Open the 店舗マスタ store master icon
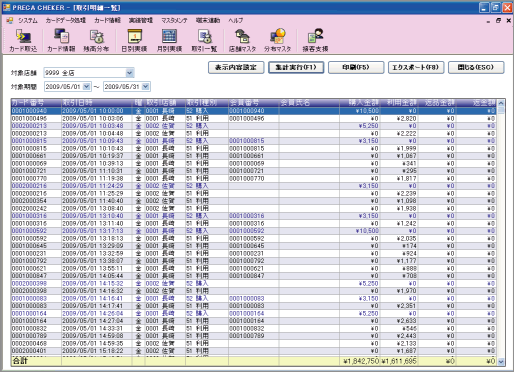 coord(242,40)
